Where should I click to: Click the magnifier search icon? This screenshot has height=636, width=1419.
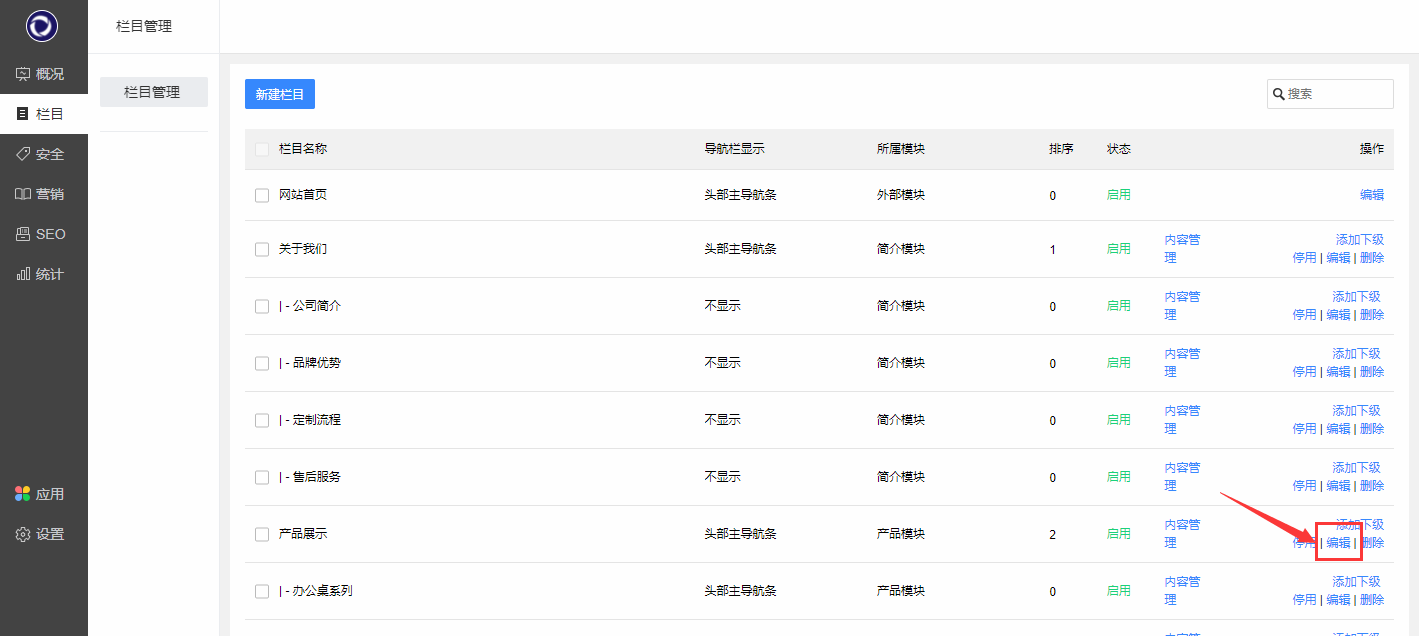pyautogui.click(x=1278, y=94)
